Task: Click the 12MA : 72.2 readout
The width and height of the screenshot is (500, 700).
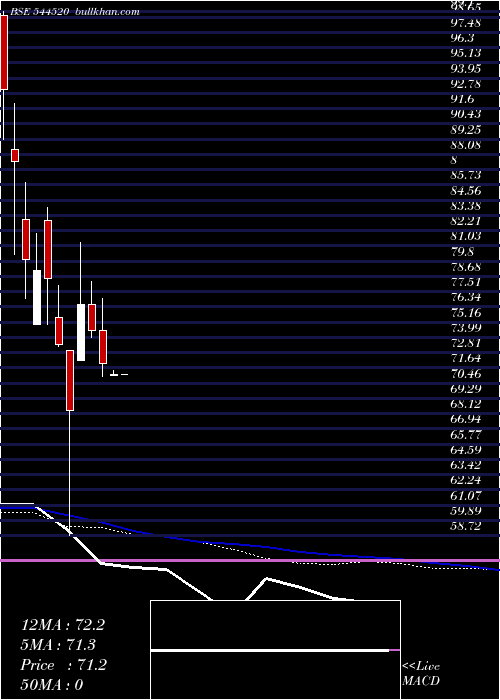Action: pyautogui.click(x=63, y=625)
